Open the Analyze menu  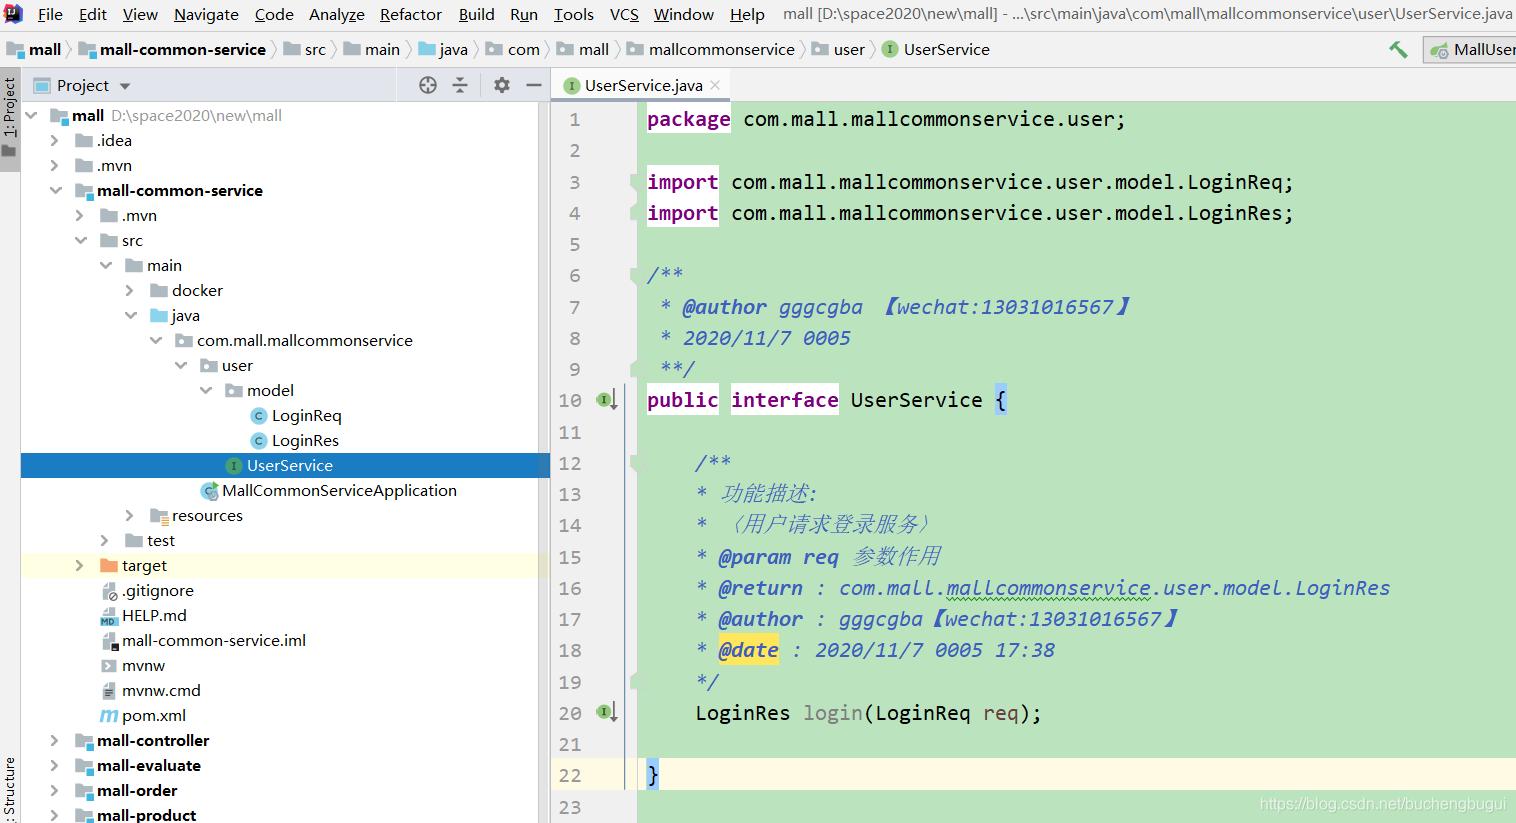[x=337, y=14]
